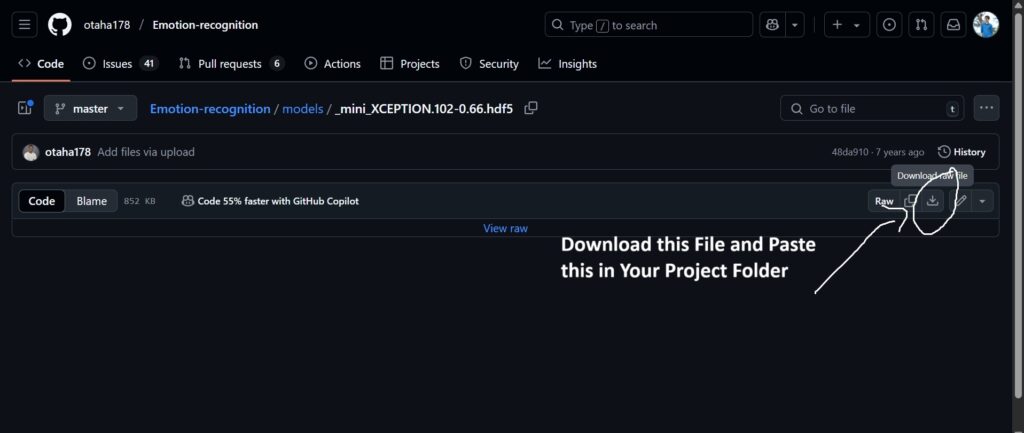Switch to the Insights tab
This screenshot has width=1024, height=433.
pyautogui.click(x=567, y=63)
